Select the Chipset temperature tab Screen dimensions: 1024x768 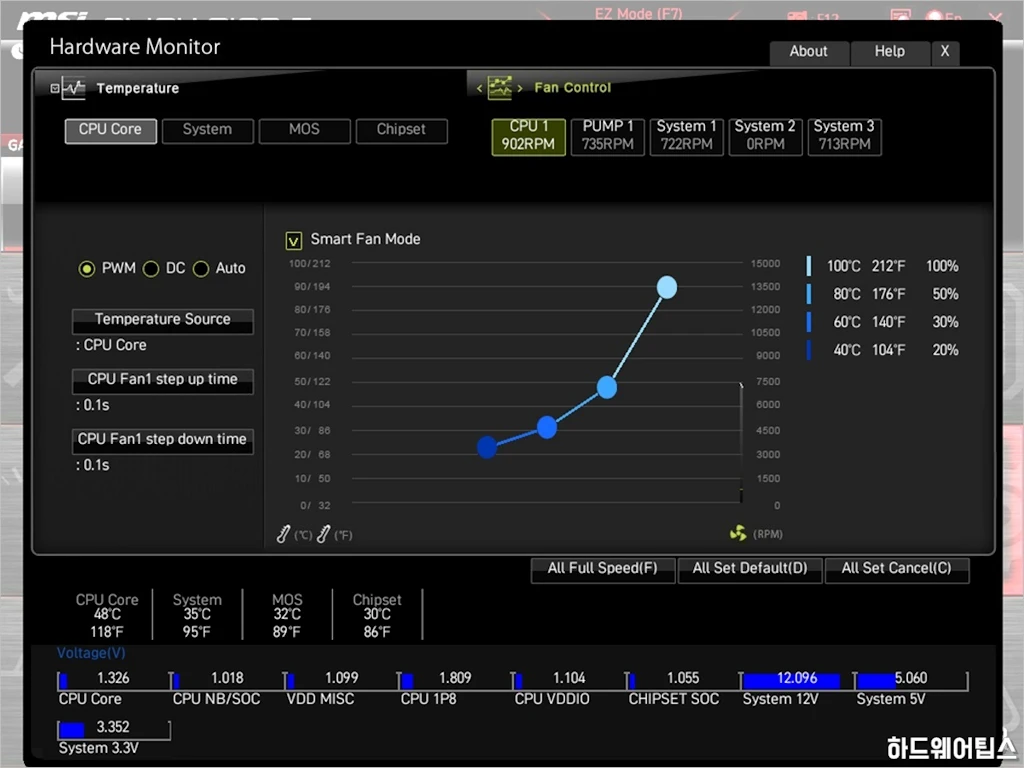pos(402,131)
